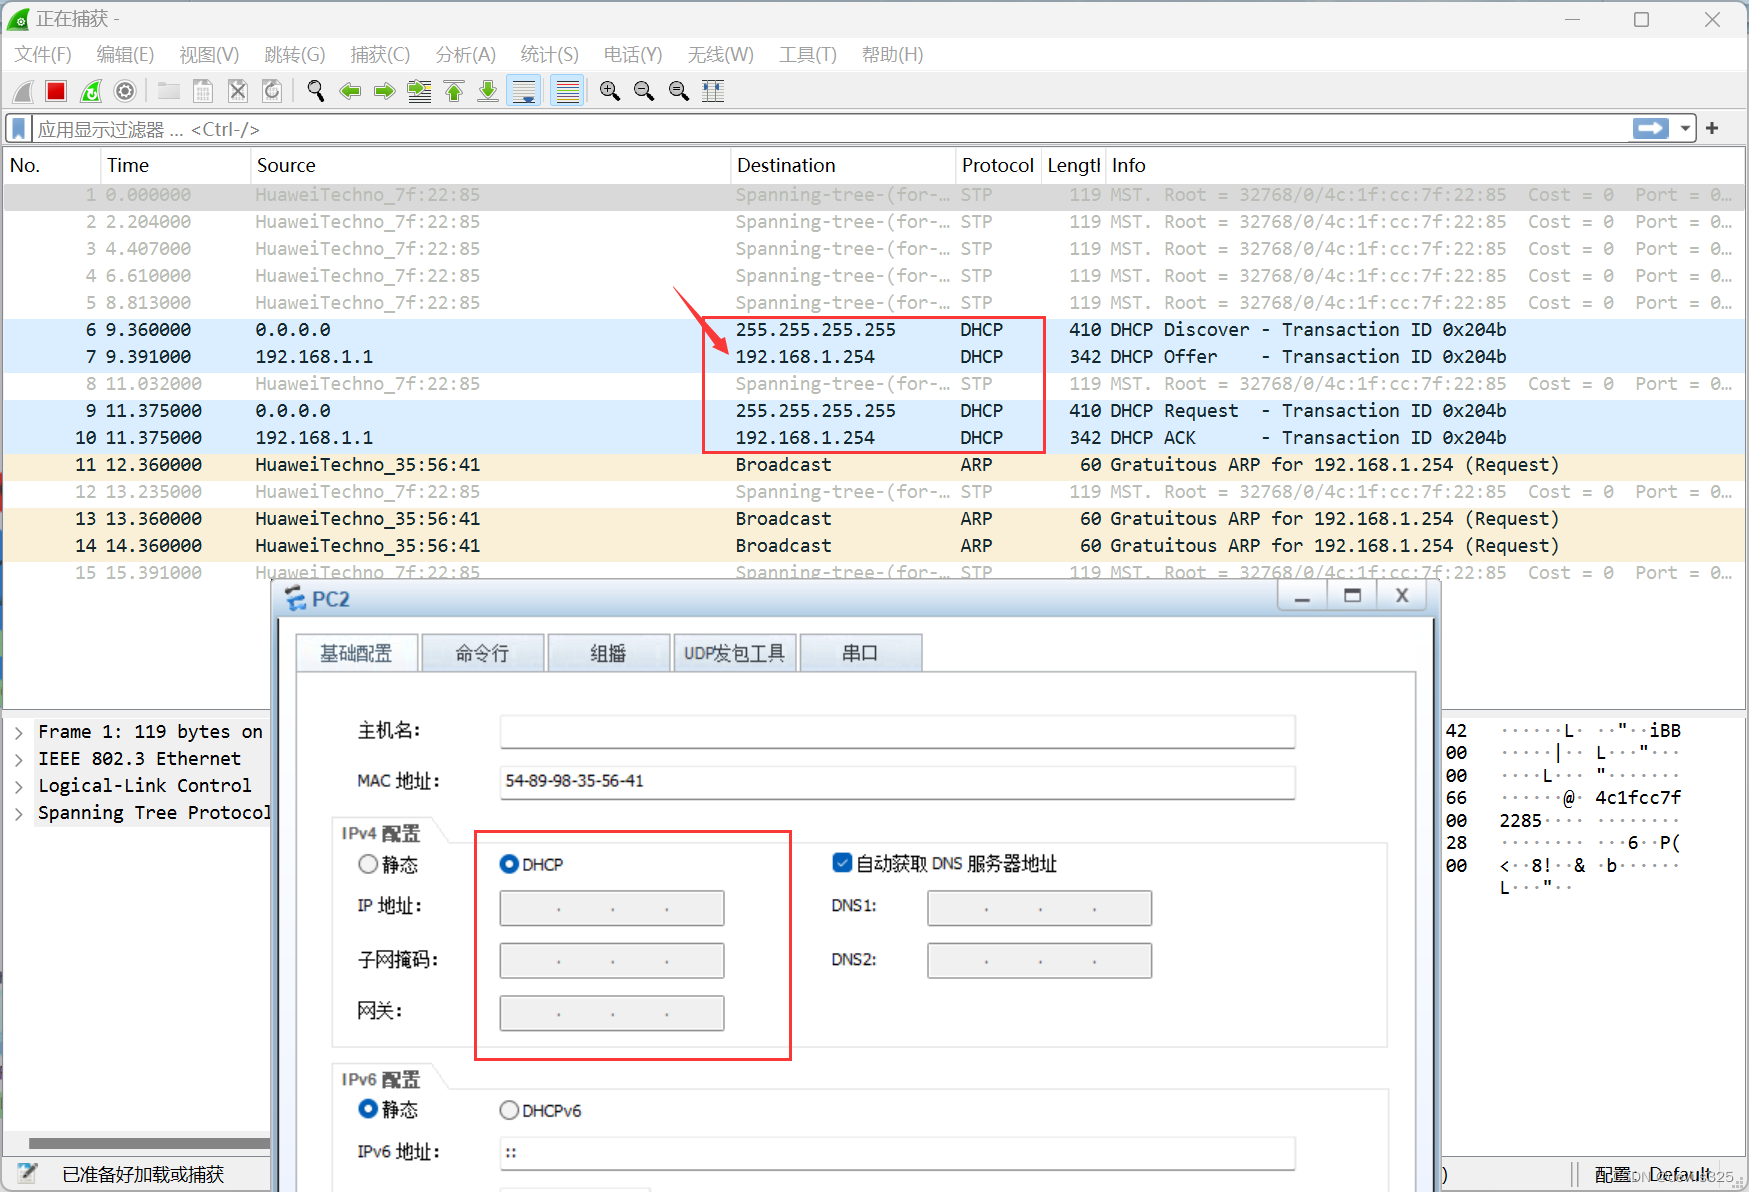This screenshot has width=1749, height=1192.
Task: Go forward to next packet arrow
Action: point(385,91)
